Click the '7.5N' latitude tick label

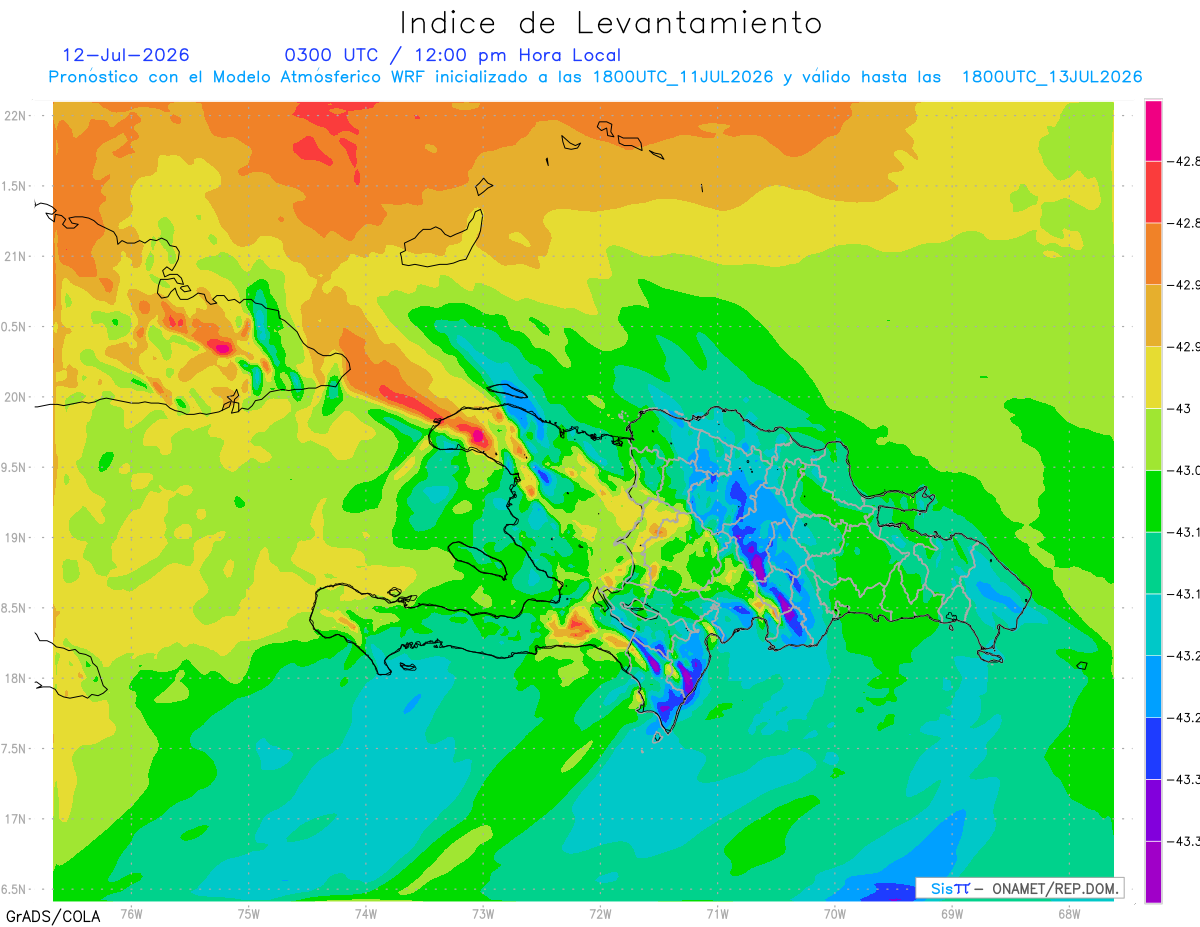(15, 749)
